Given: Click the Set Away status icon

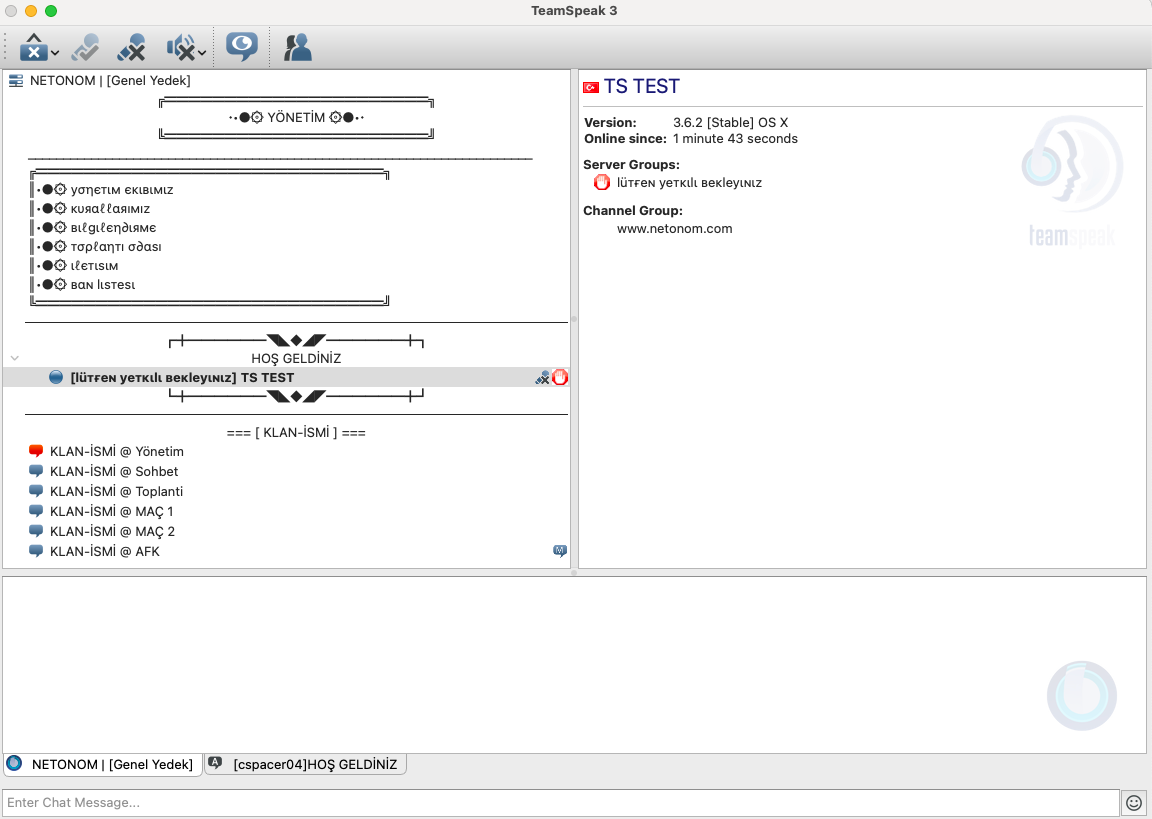Looking at the screenshot, I should click(x=33, y=47).
